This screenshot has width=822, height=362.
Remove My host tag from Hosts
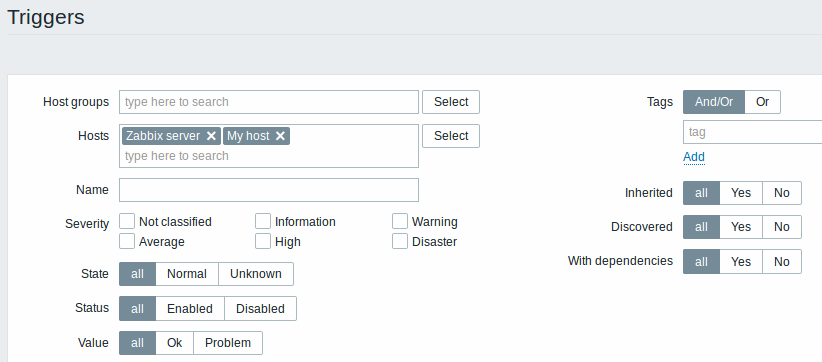pyautogui.click(x=280, y=136)
